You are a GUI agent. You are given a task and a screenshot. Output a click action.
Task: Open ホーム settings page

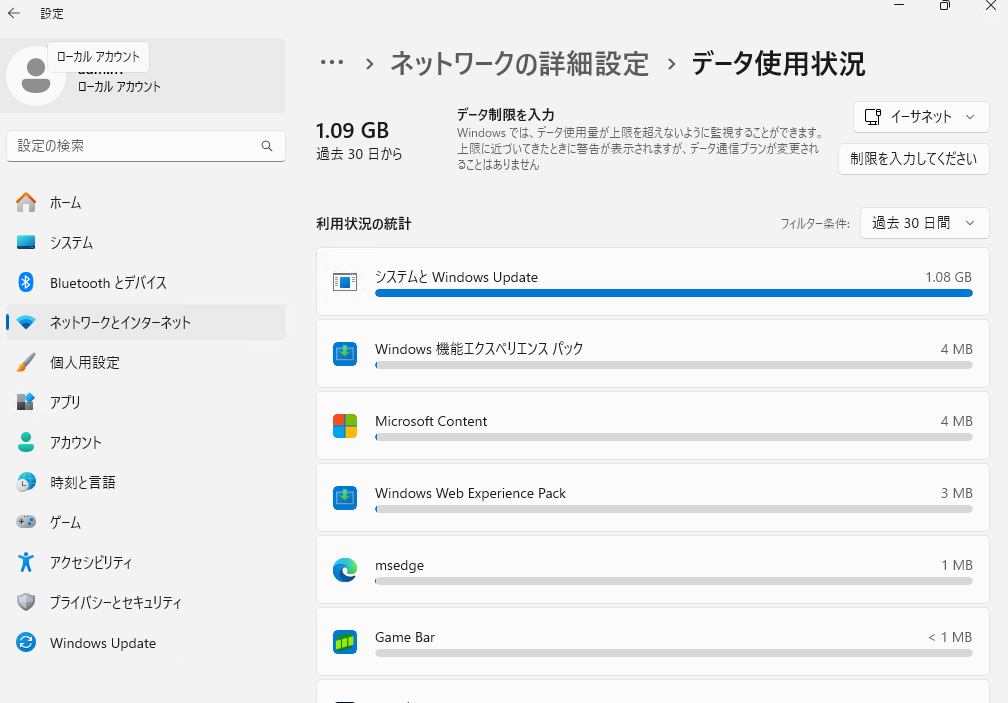click(x=145, y=202)
